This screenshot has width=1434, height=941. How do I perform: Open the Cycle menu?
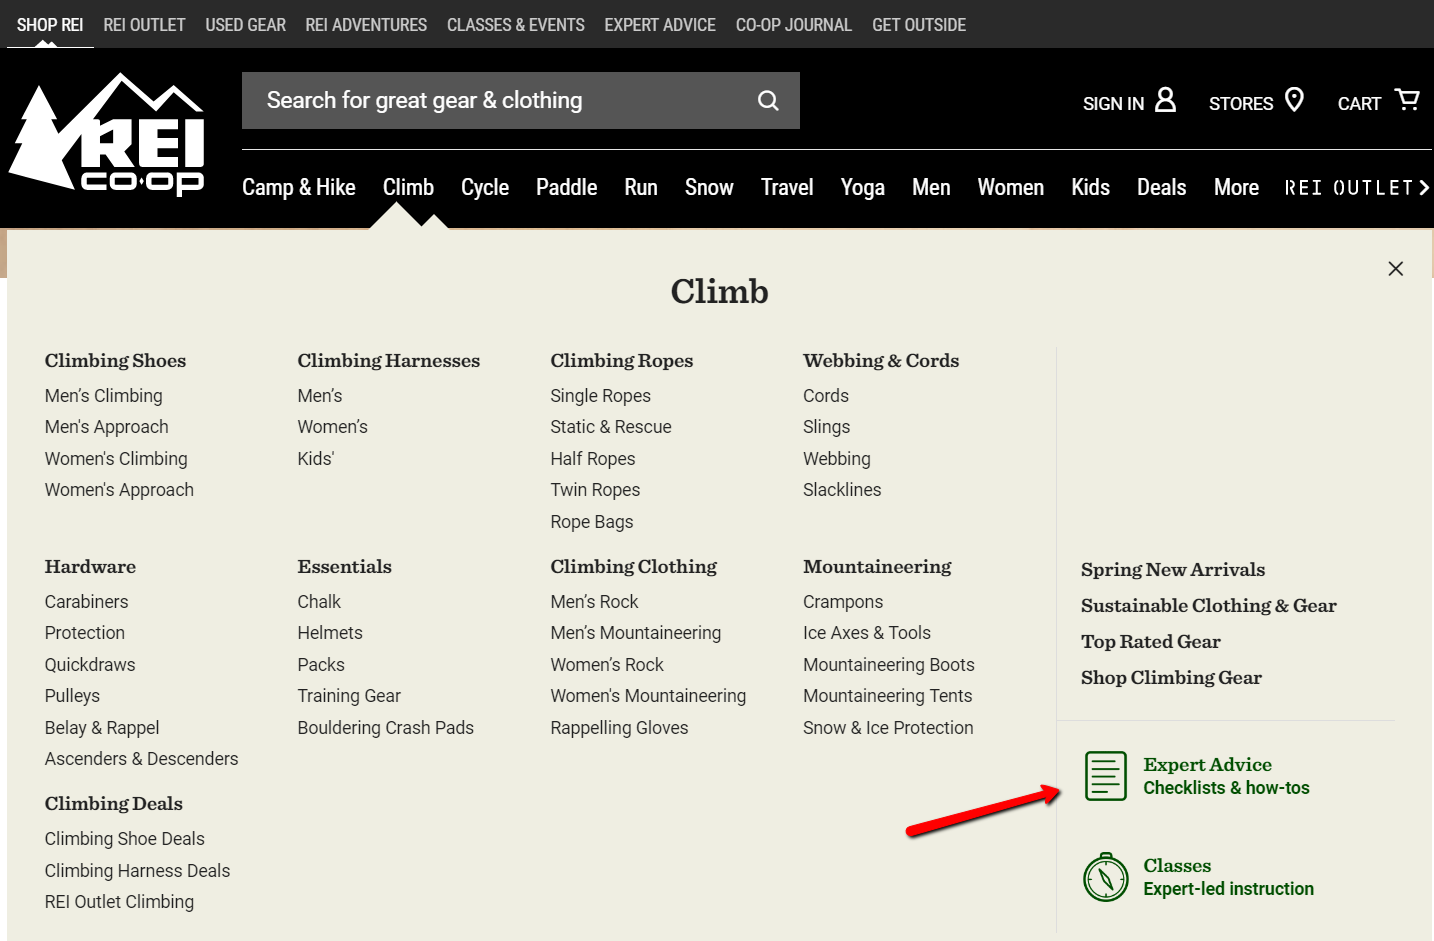pyautogui.click(x=485, y=188)
